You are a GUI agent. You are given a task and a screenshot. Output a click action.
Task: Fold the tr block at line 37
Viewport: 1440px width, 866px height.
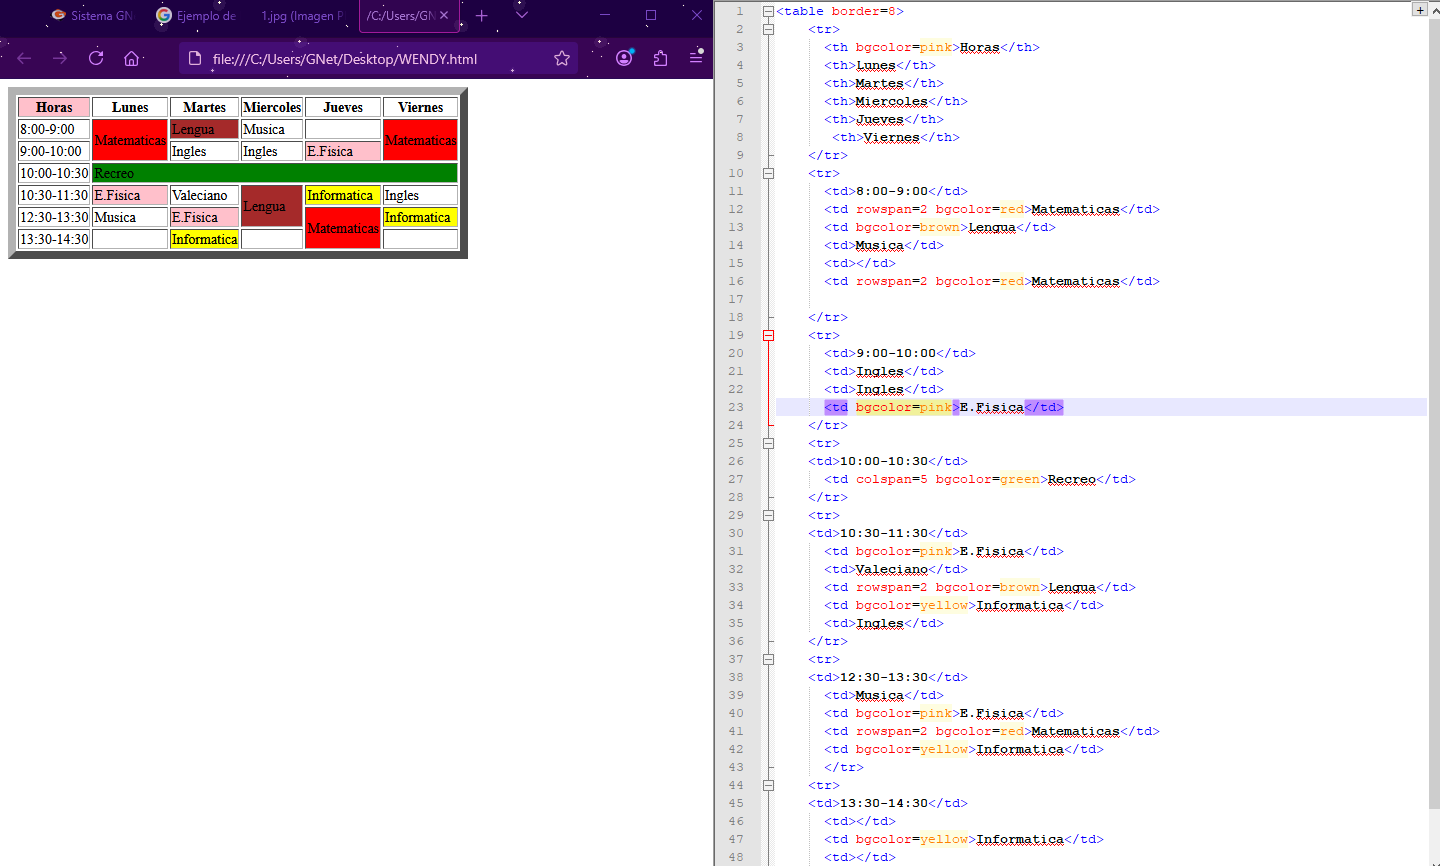tap(768, 660)
